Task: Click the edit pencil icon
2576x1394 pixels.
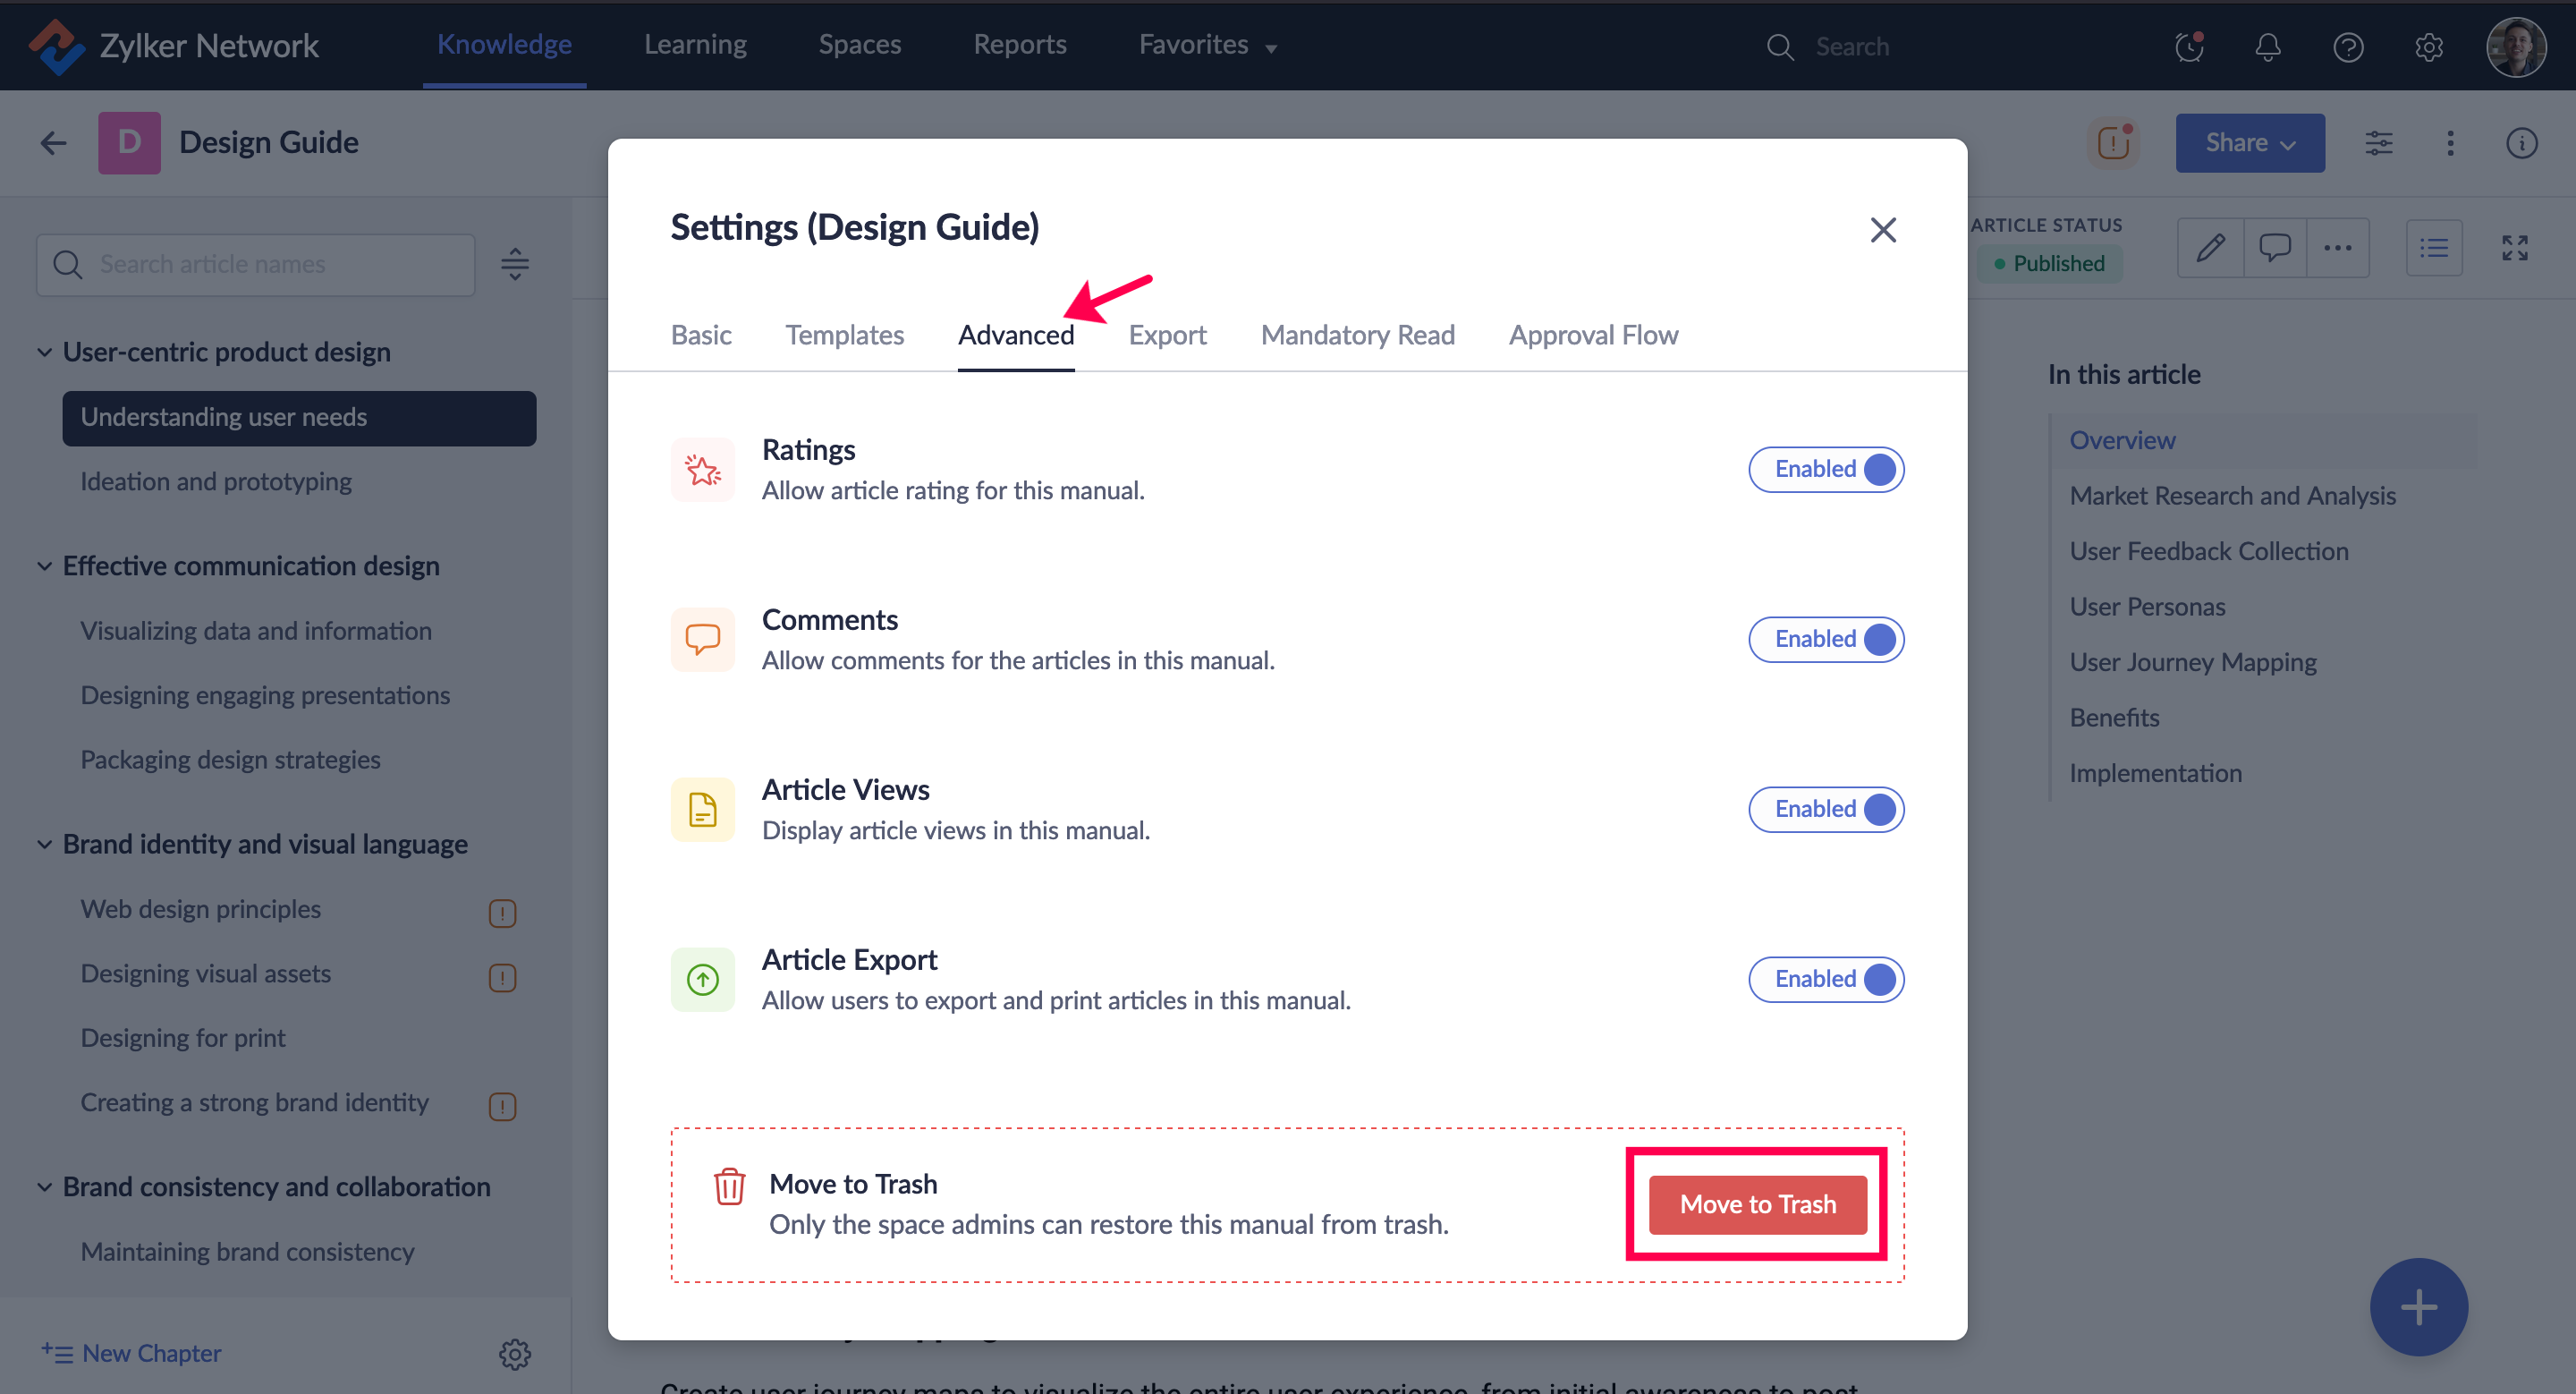Action: coord(2210,248)
